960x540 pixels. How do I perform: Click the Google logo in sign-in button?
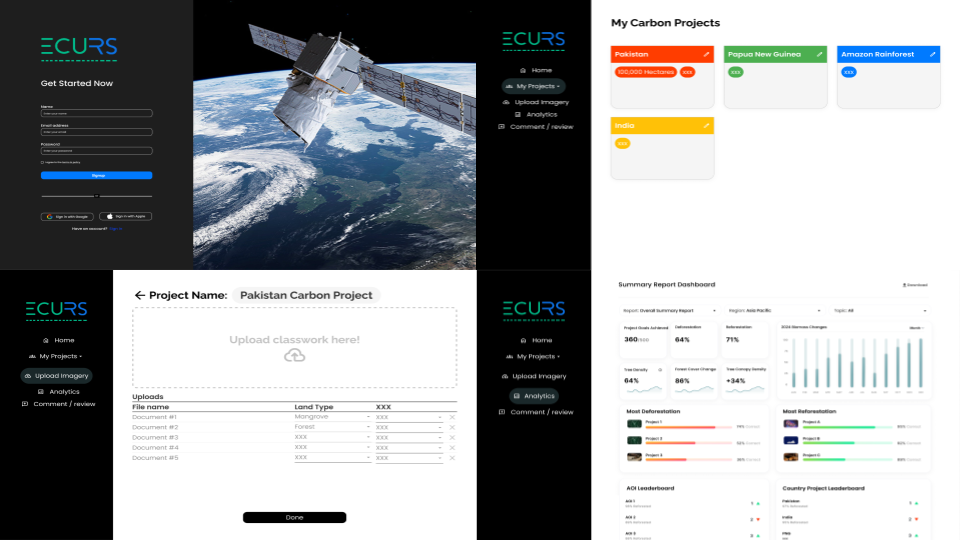tap(50, 216)
